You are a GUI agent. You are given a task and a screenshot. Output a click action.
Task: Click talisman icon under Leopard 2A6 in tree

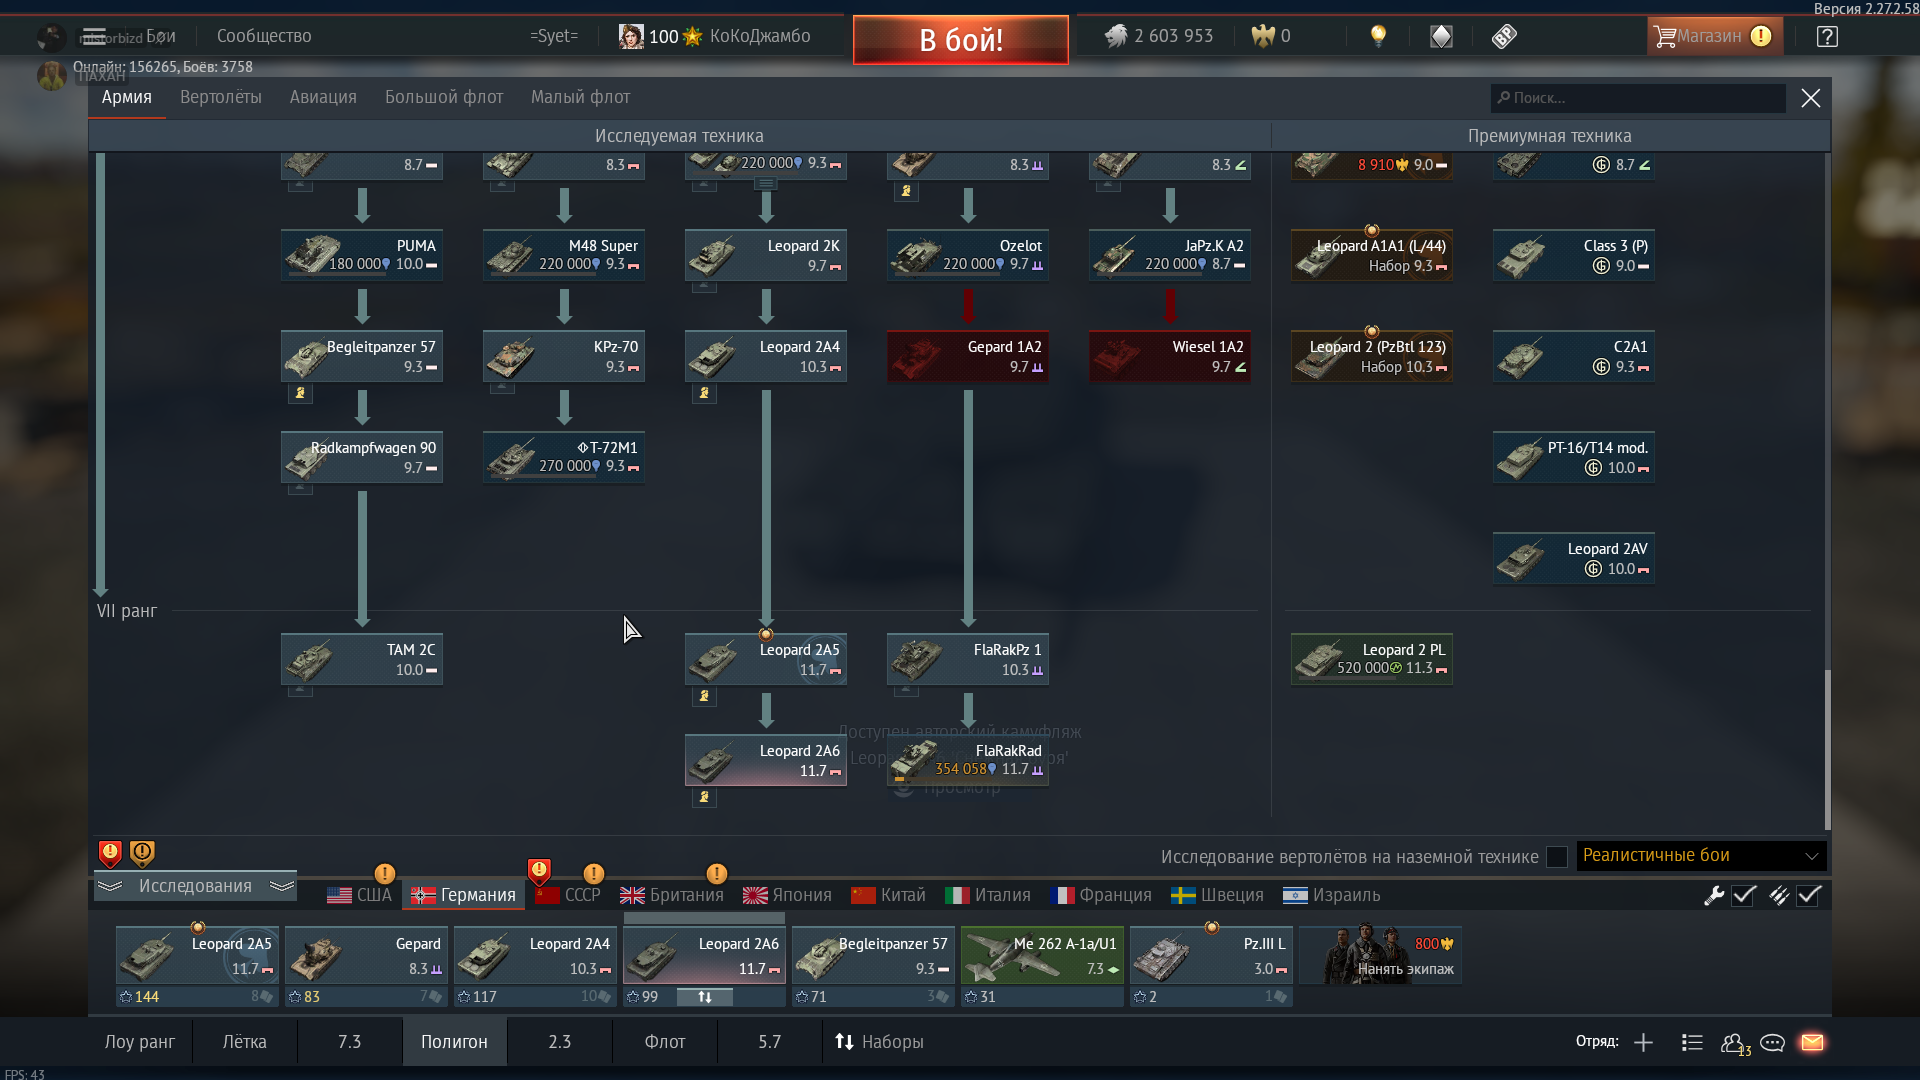coord(704,797)
